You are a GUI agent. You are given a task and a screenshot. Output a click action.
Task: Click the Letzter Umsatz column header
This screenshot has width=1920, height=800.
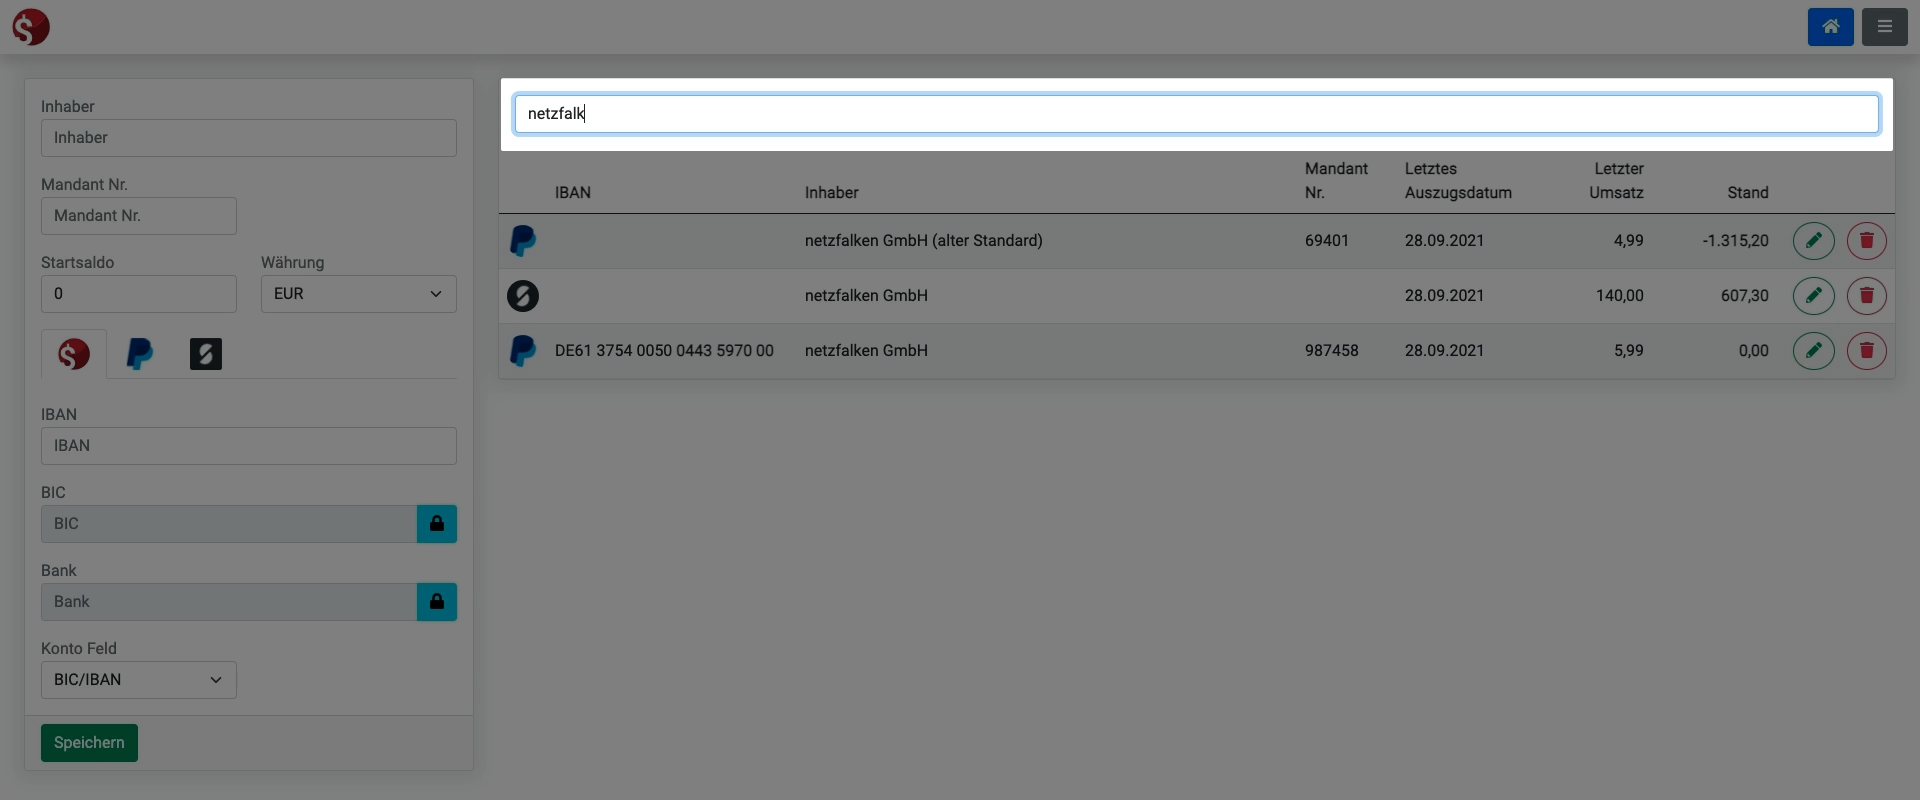pos(1616,181)
